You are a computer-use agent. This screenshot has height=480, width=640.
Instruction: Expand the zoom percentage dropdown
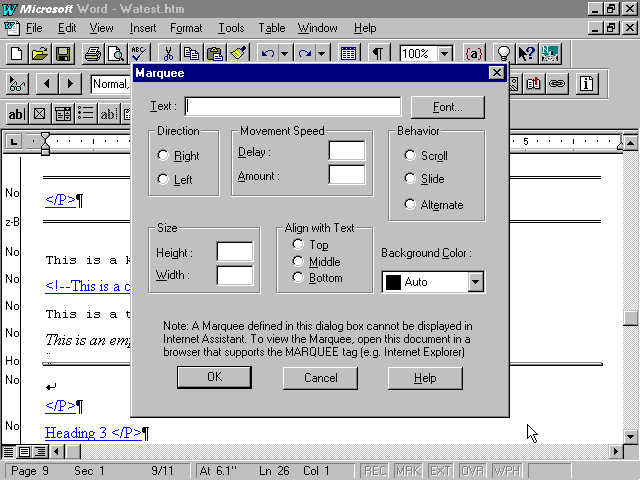(x=451, y=53)
